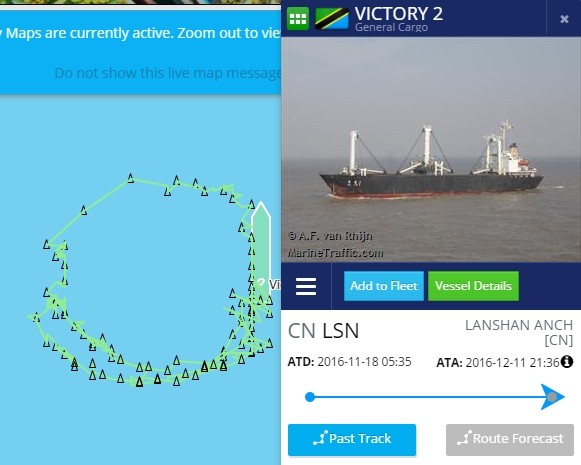This screenshot has height=465, width=581.
Task: Click the VICTORY 2 vessel name title
Action: tap(398, 14)
